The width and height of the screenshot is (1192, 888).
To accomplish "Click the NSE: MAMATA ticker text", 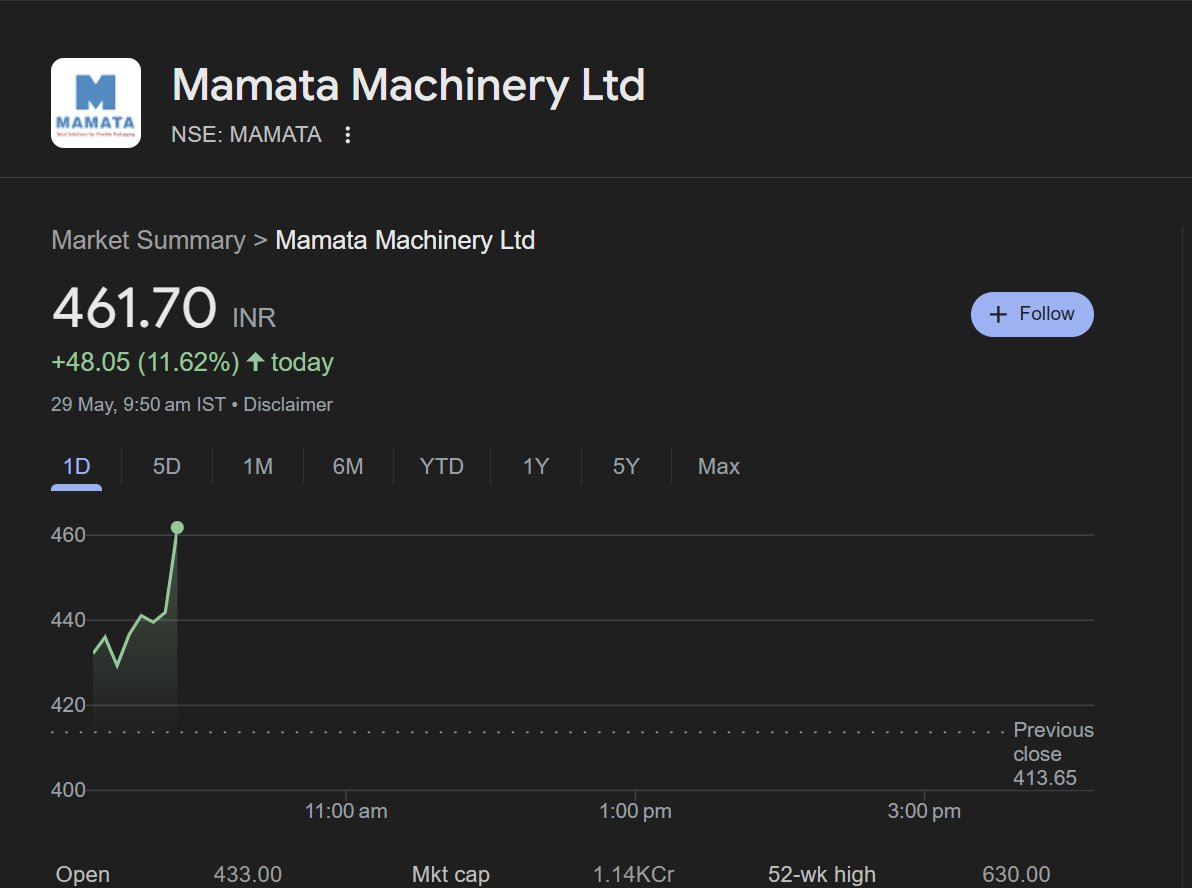I will (246, 135).
